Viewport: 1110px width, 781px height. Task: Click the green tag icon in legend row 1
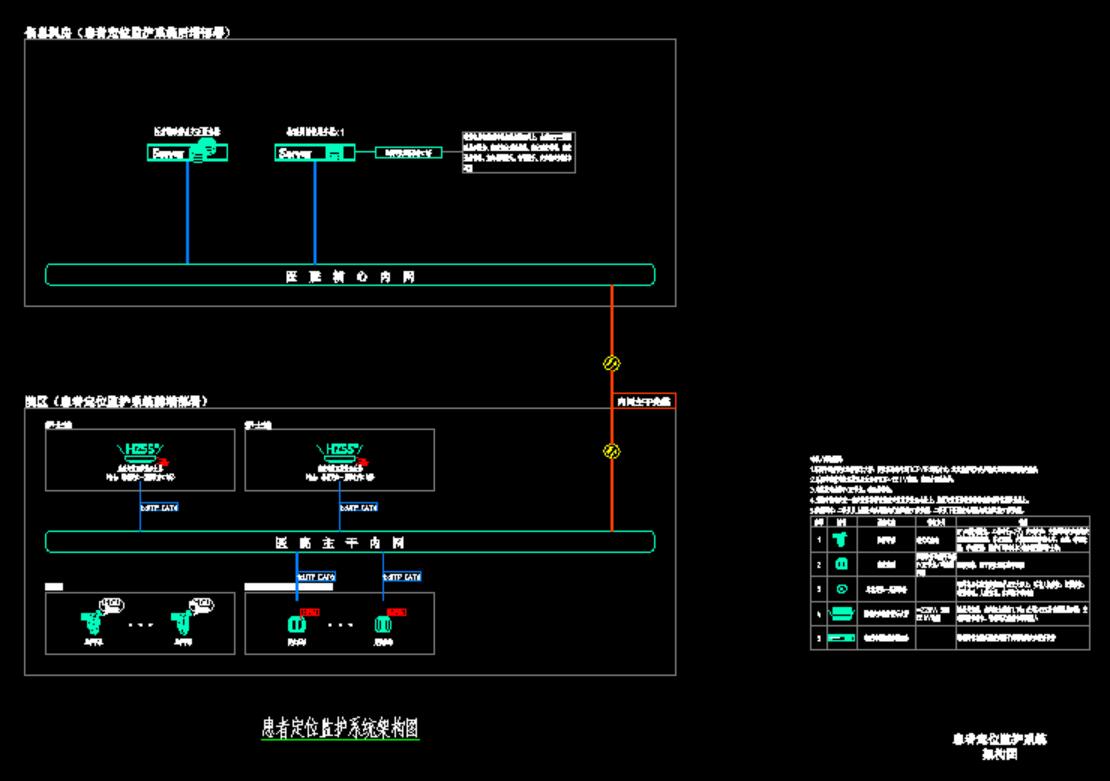click(x=841, y=540)
